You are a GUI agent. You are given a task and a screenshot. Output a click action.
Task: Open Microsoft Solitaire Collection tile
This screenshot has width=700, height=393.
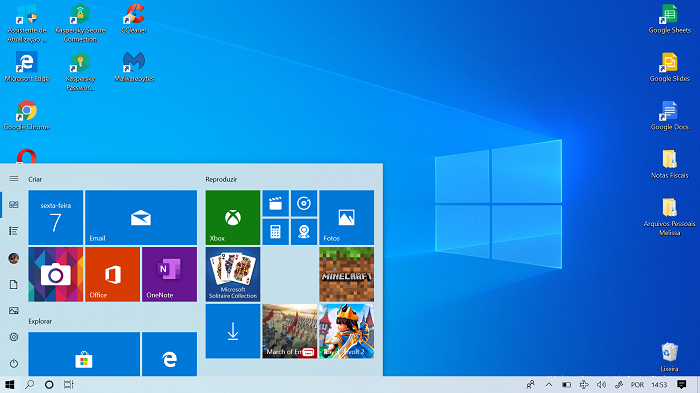click(233, 274)
